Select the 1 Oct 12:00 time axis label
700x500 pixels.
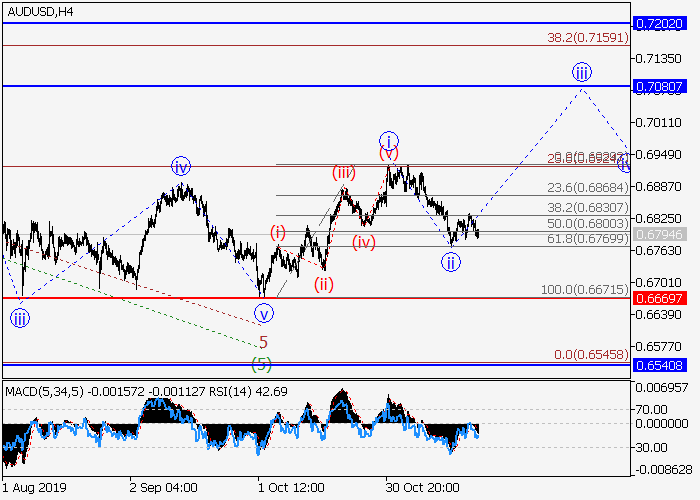tap(290, 487)
